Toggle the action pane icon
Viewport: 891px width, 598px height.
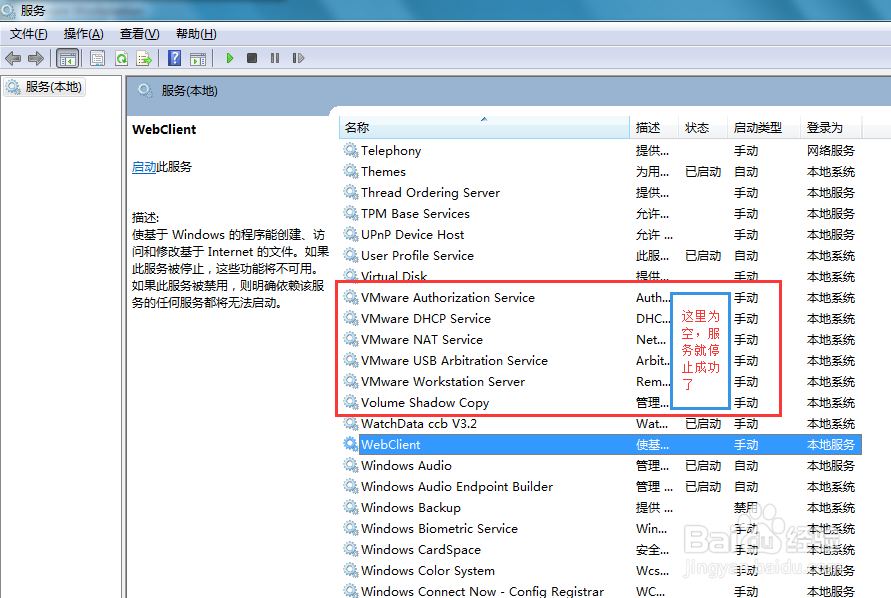(x=197, y=57)
